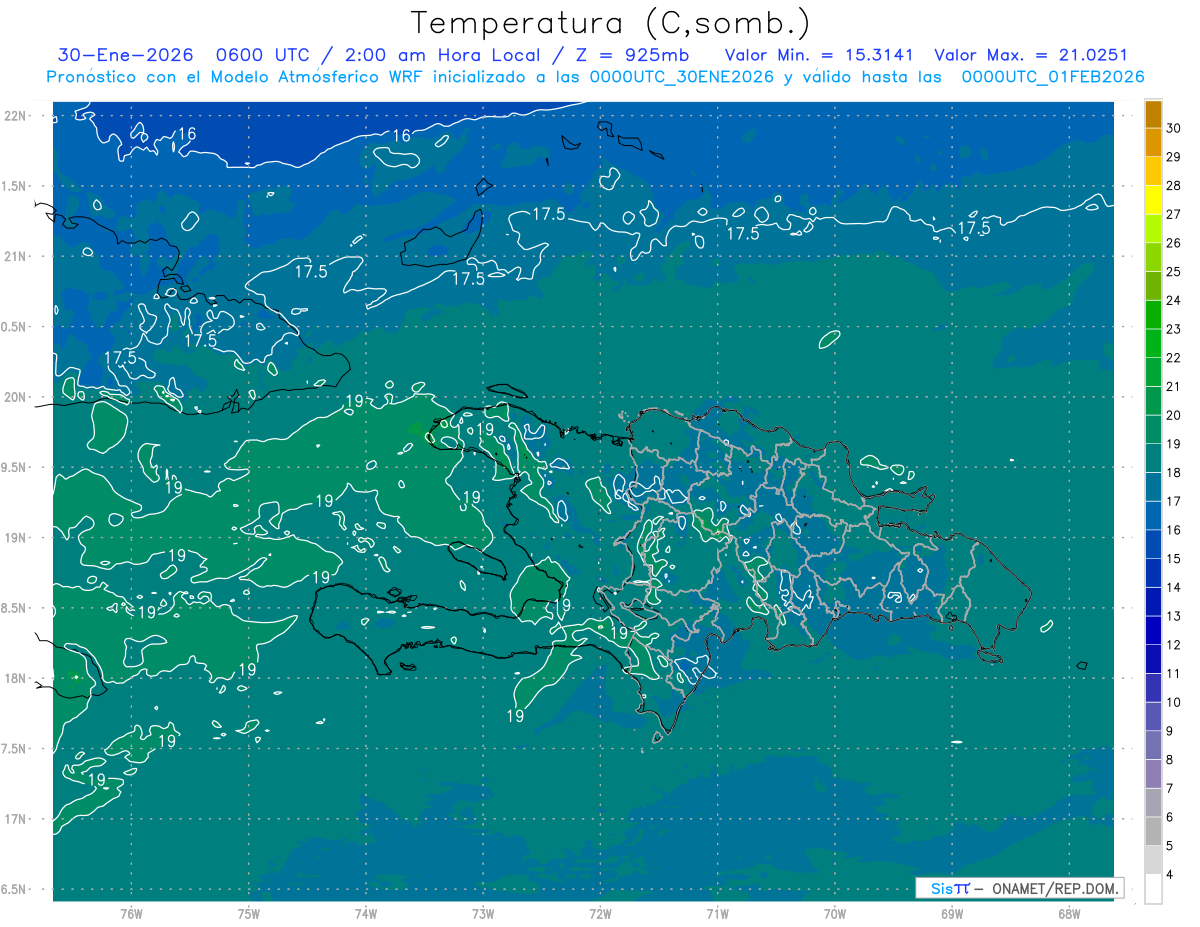The image size is (1200, 927).
Task: Click the color scale label '15'
Action: point(1174,558)
